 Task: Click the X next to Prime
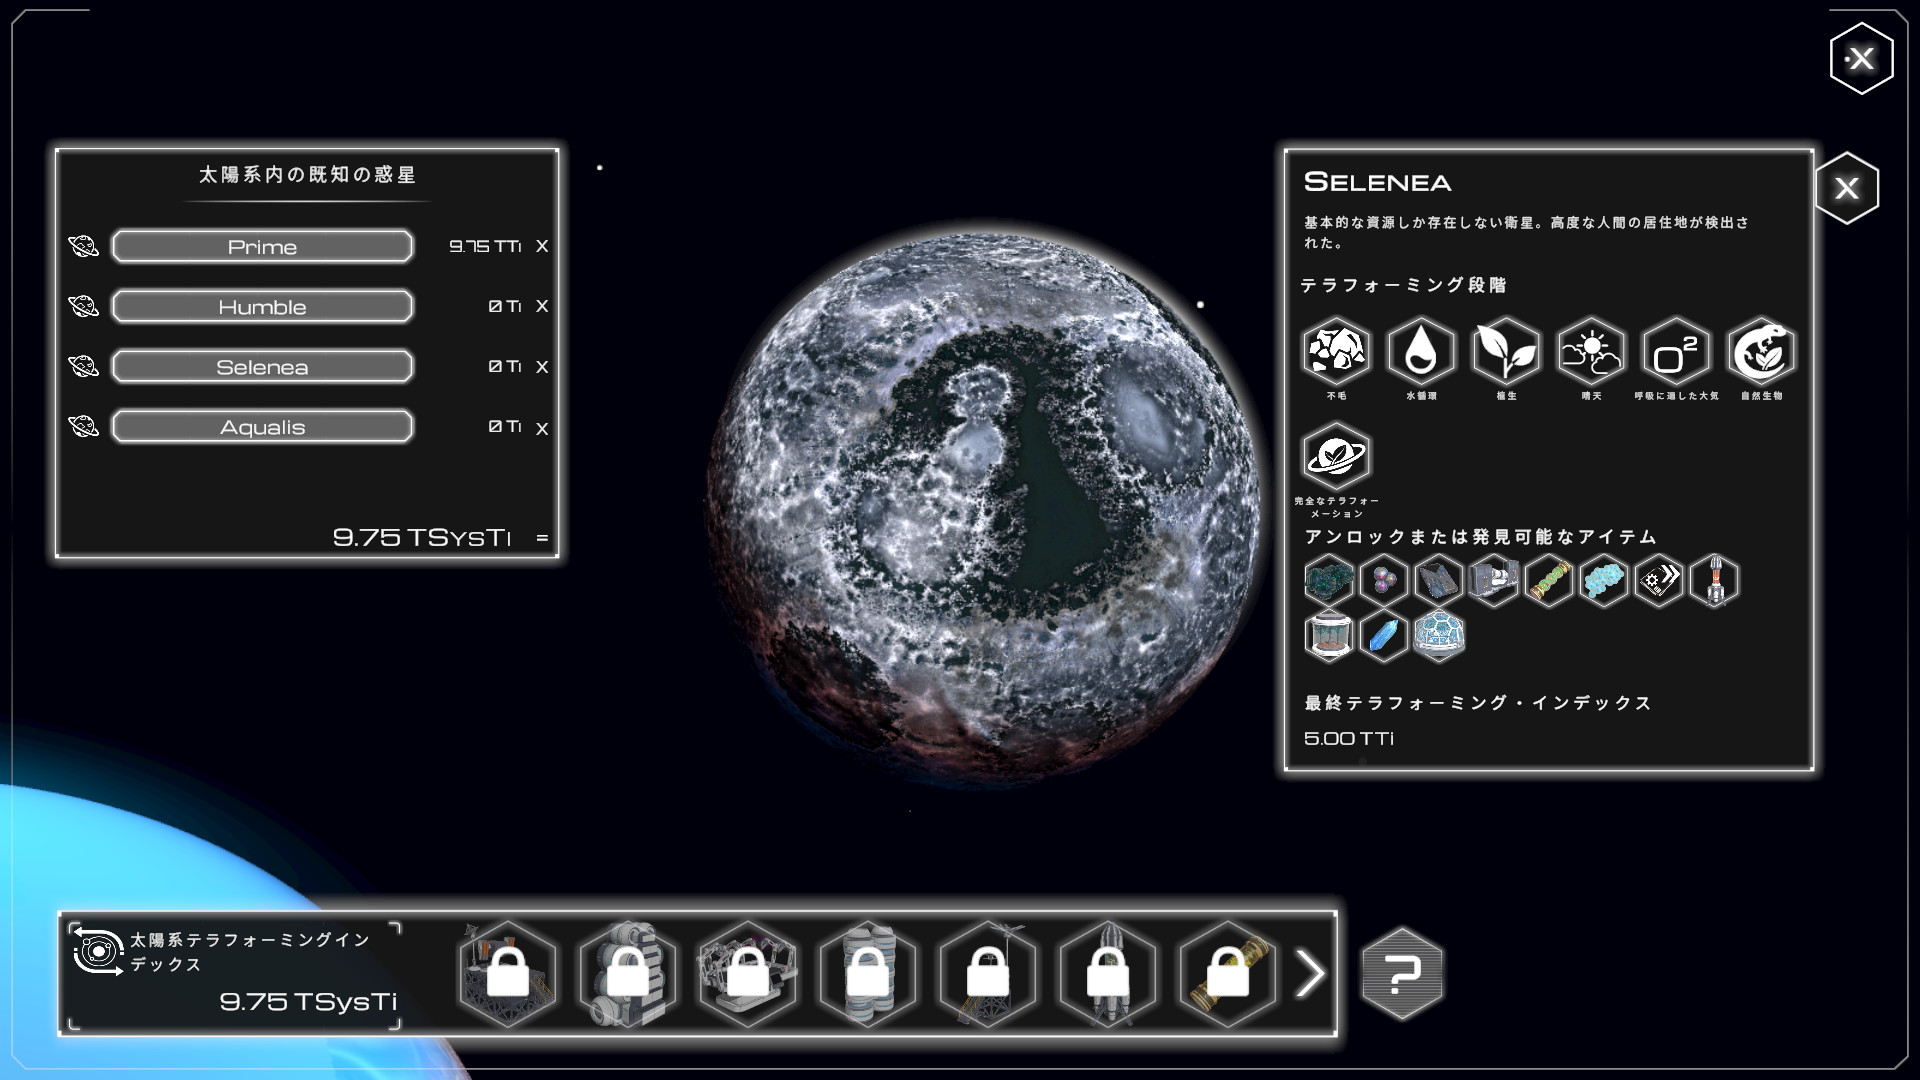542,246
